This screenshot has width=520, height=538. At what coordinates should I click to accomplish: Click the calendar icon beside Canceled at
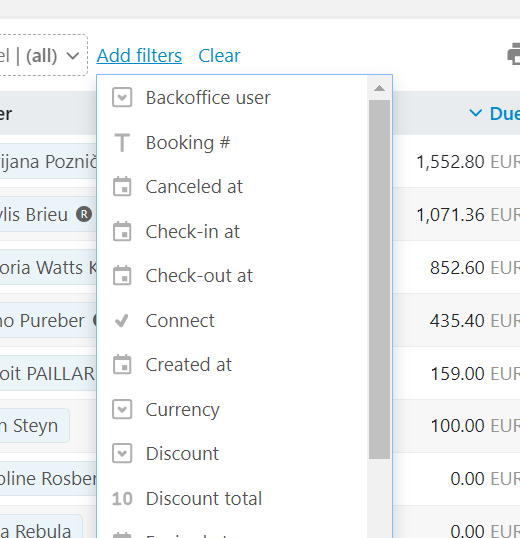coord(122,186)
